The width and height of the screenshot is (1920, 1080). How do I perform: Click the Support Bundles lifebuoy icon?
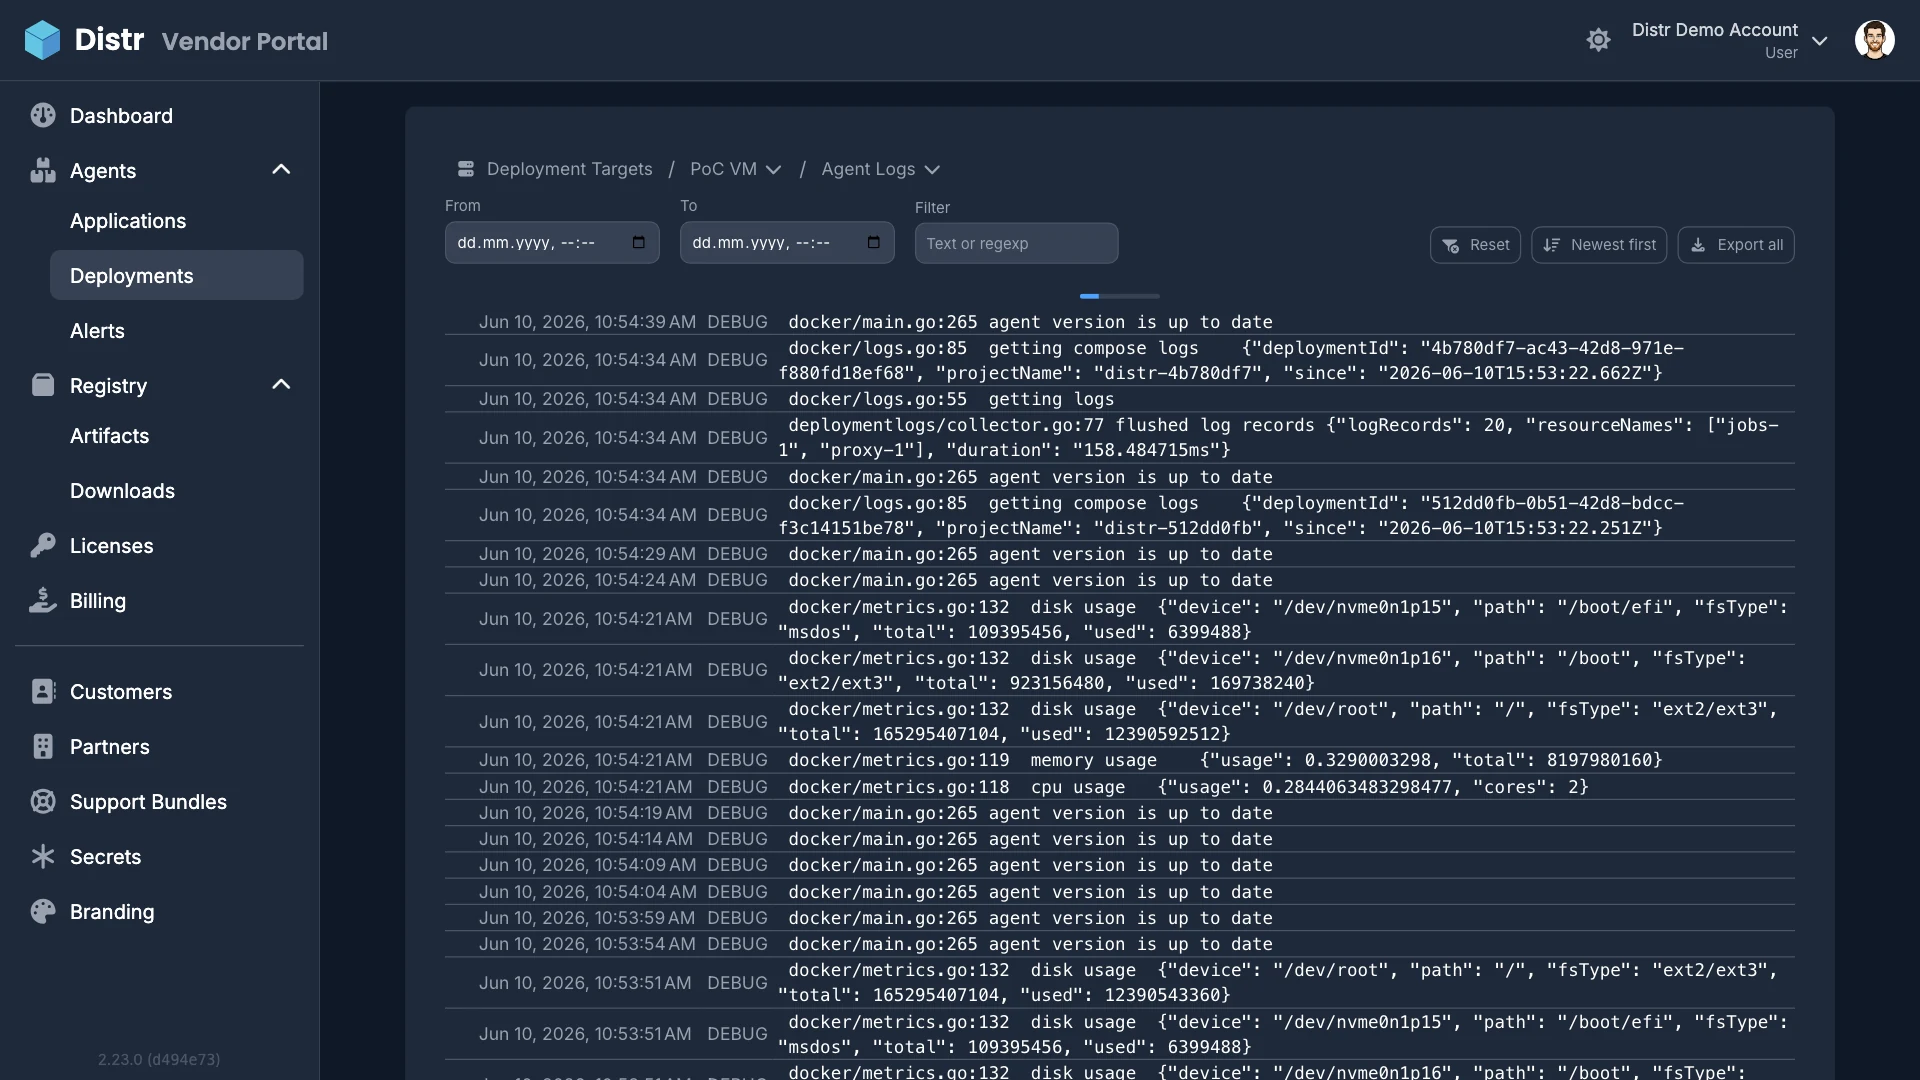pyautogui.click(x=43, y=801)
